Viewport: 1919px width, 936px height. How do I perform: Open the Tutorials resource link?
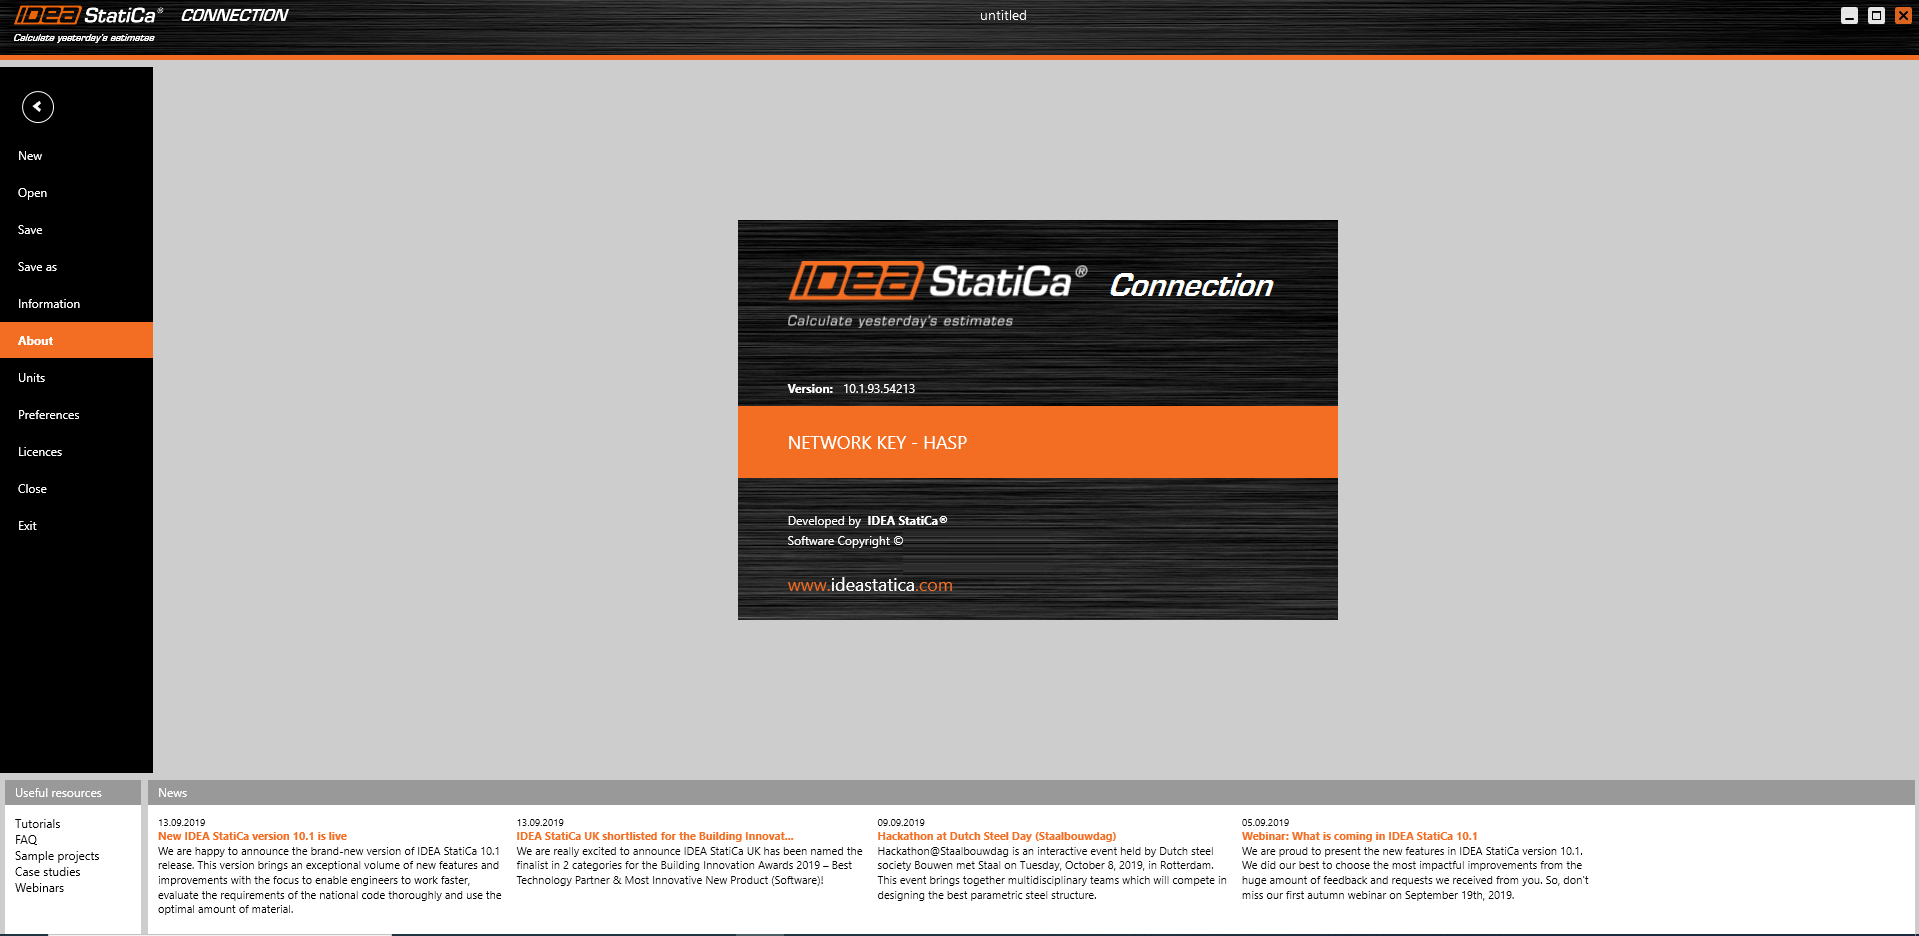click(x=37, y=824)
